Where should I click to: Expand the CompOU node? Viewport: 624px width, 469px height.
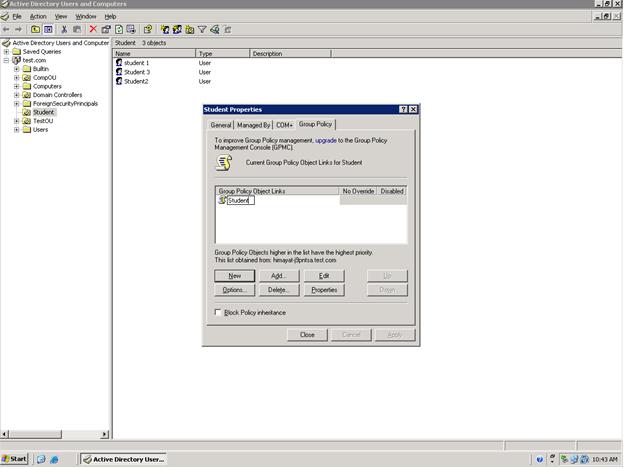click(17, 78)
